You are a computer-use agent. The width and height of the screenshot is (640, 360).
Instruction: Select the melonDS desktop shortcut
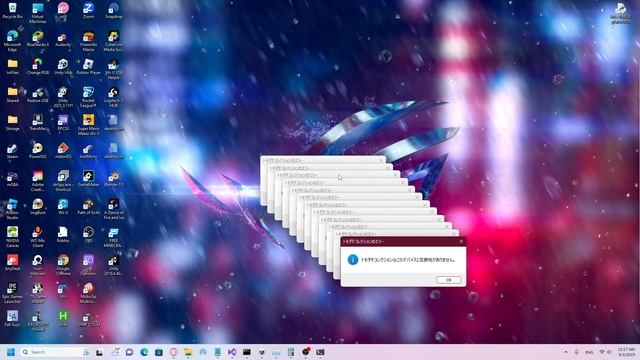pos(63,151)
